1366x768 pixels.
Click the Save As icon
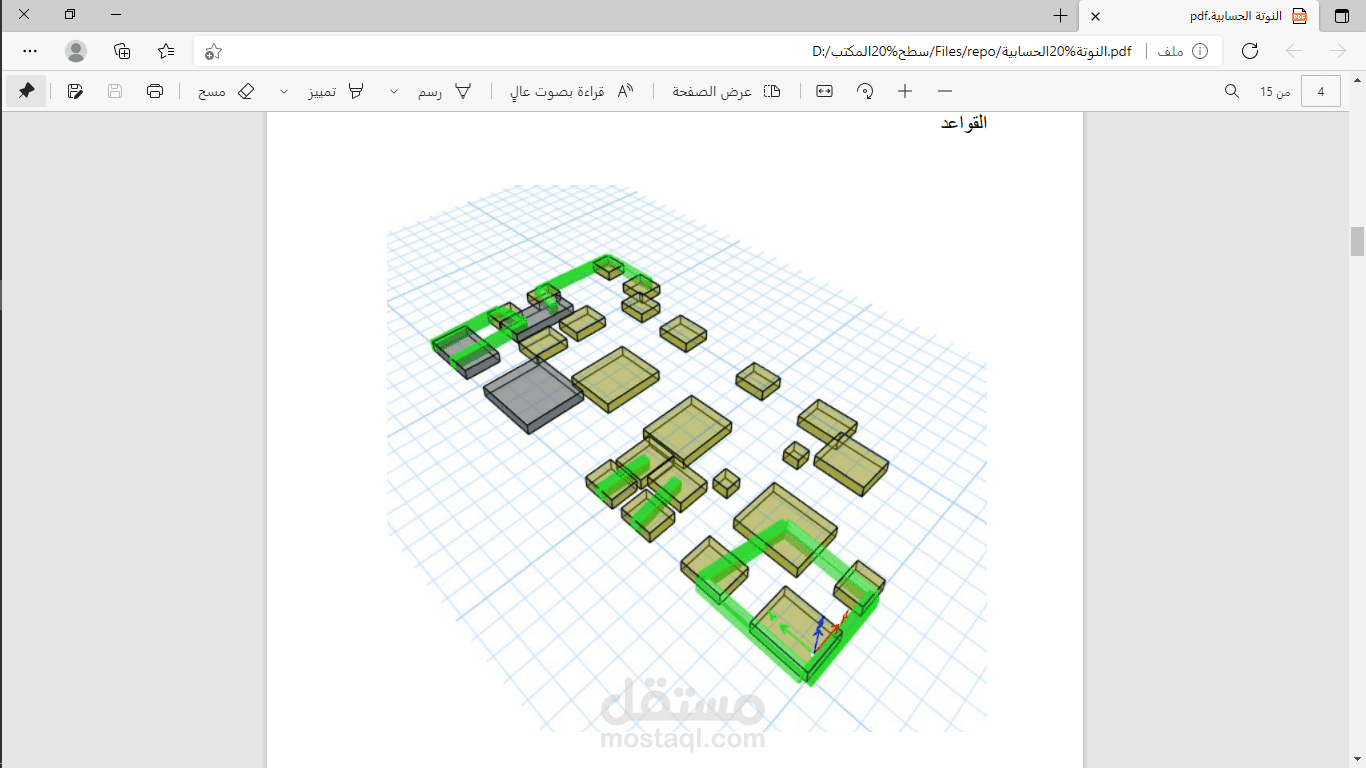(75, 91)
